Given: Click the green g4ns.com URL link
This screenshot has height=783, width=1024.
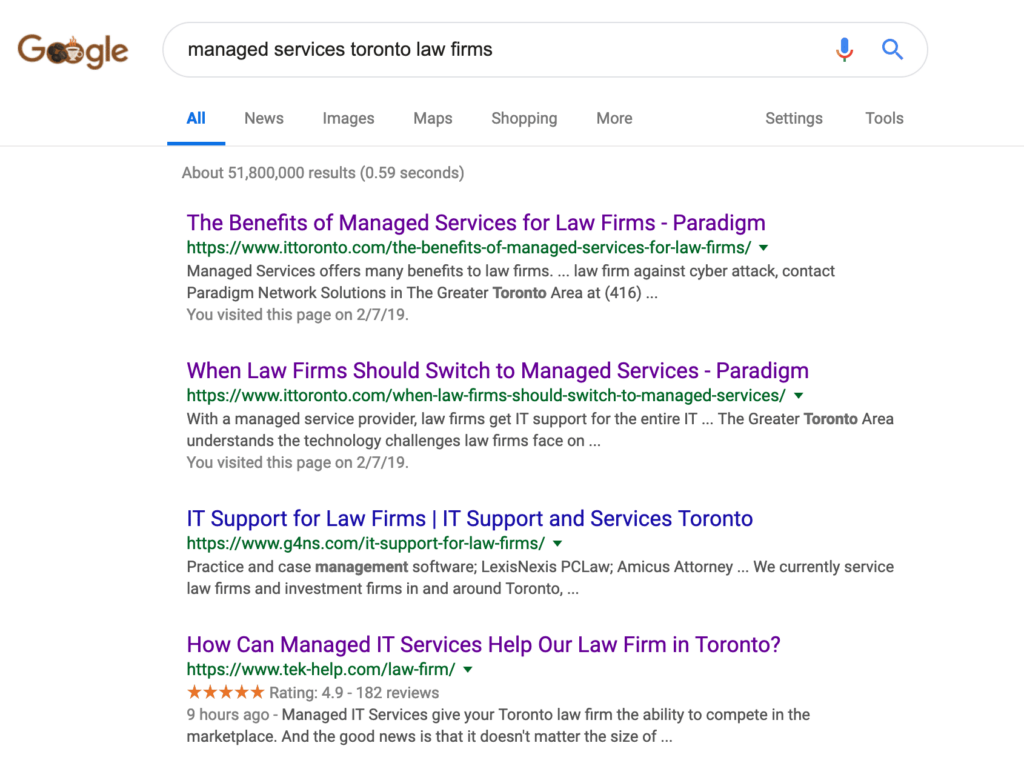Looking at the screenshot, I should point(364,543).
